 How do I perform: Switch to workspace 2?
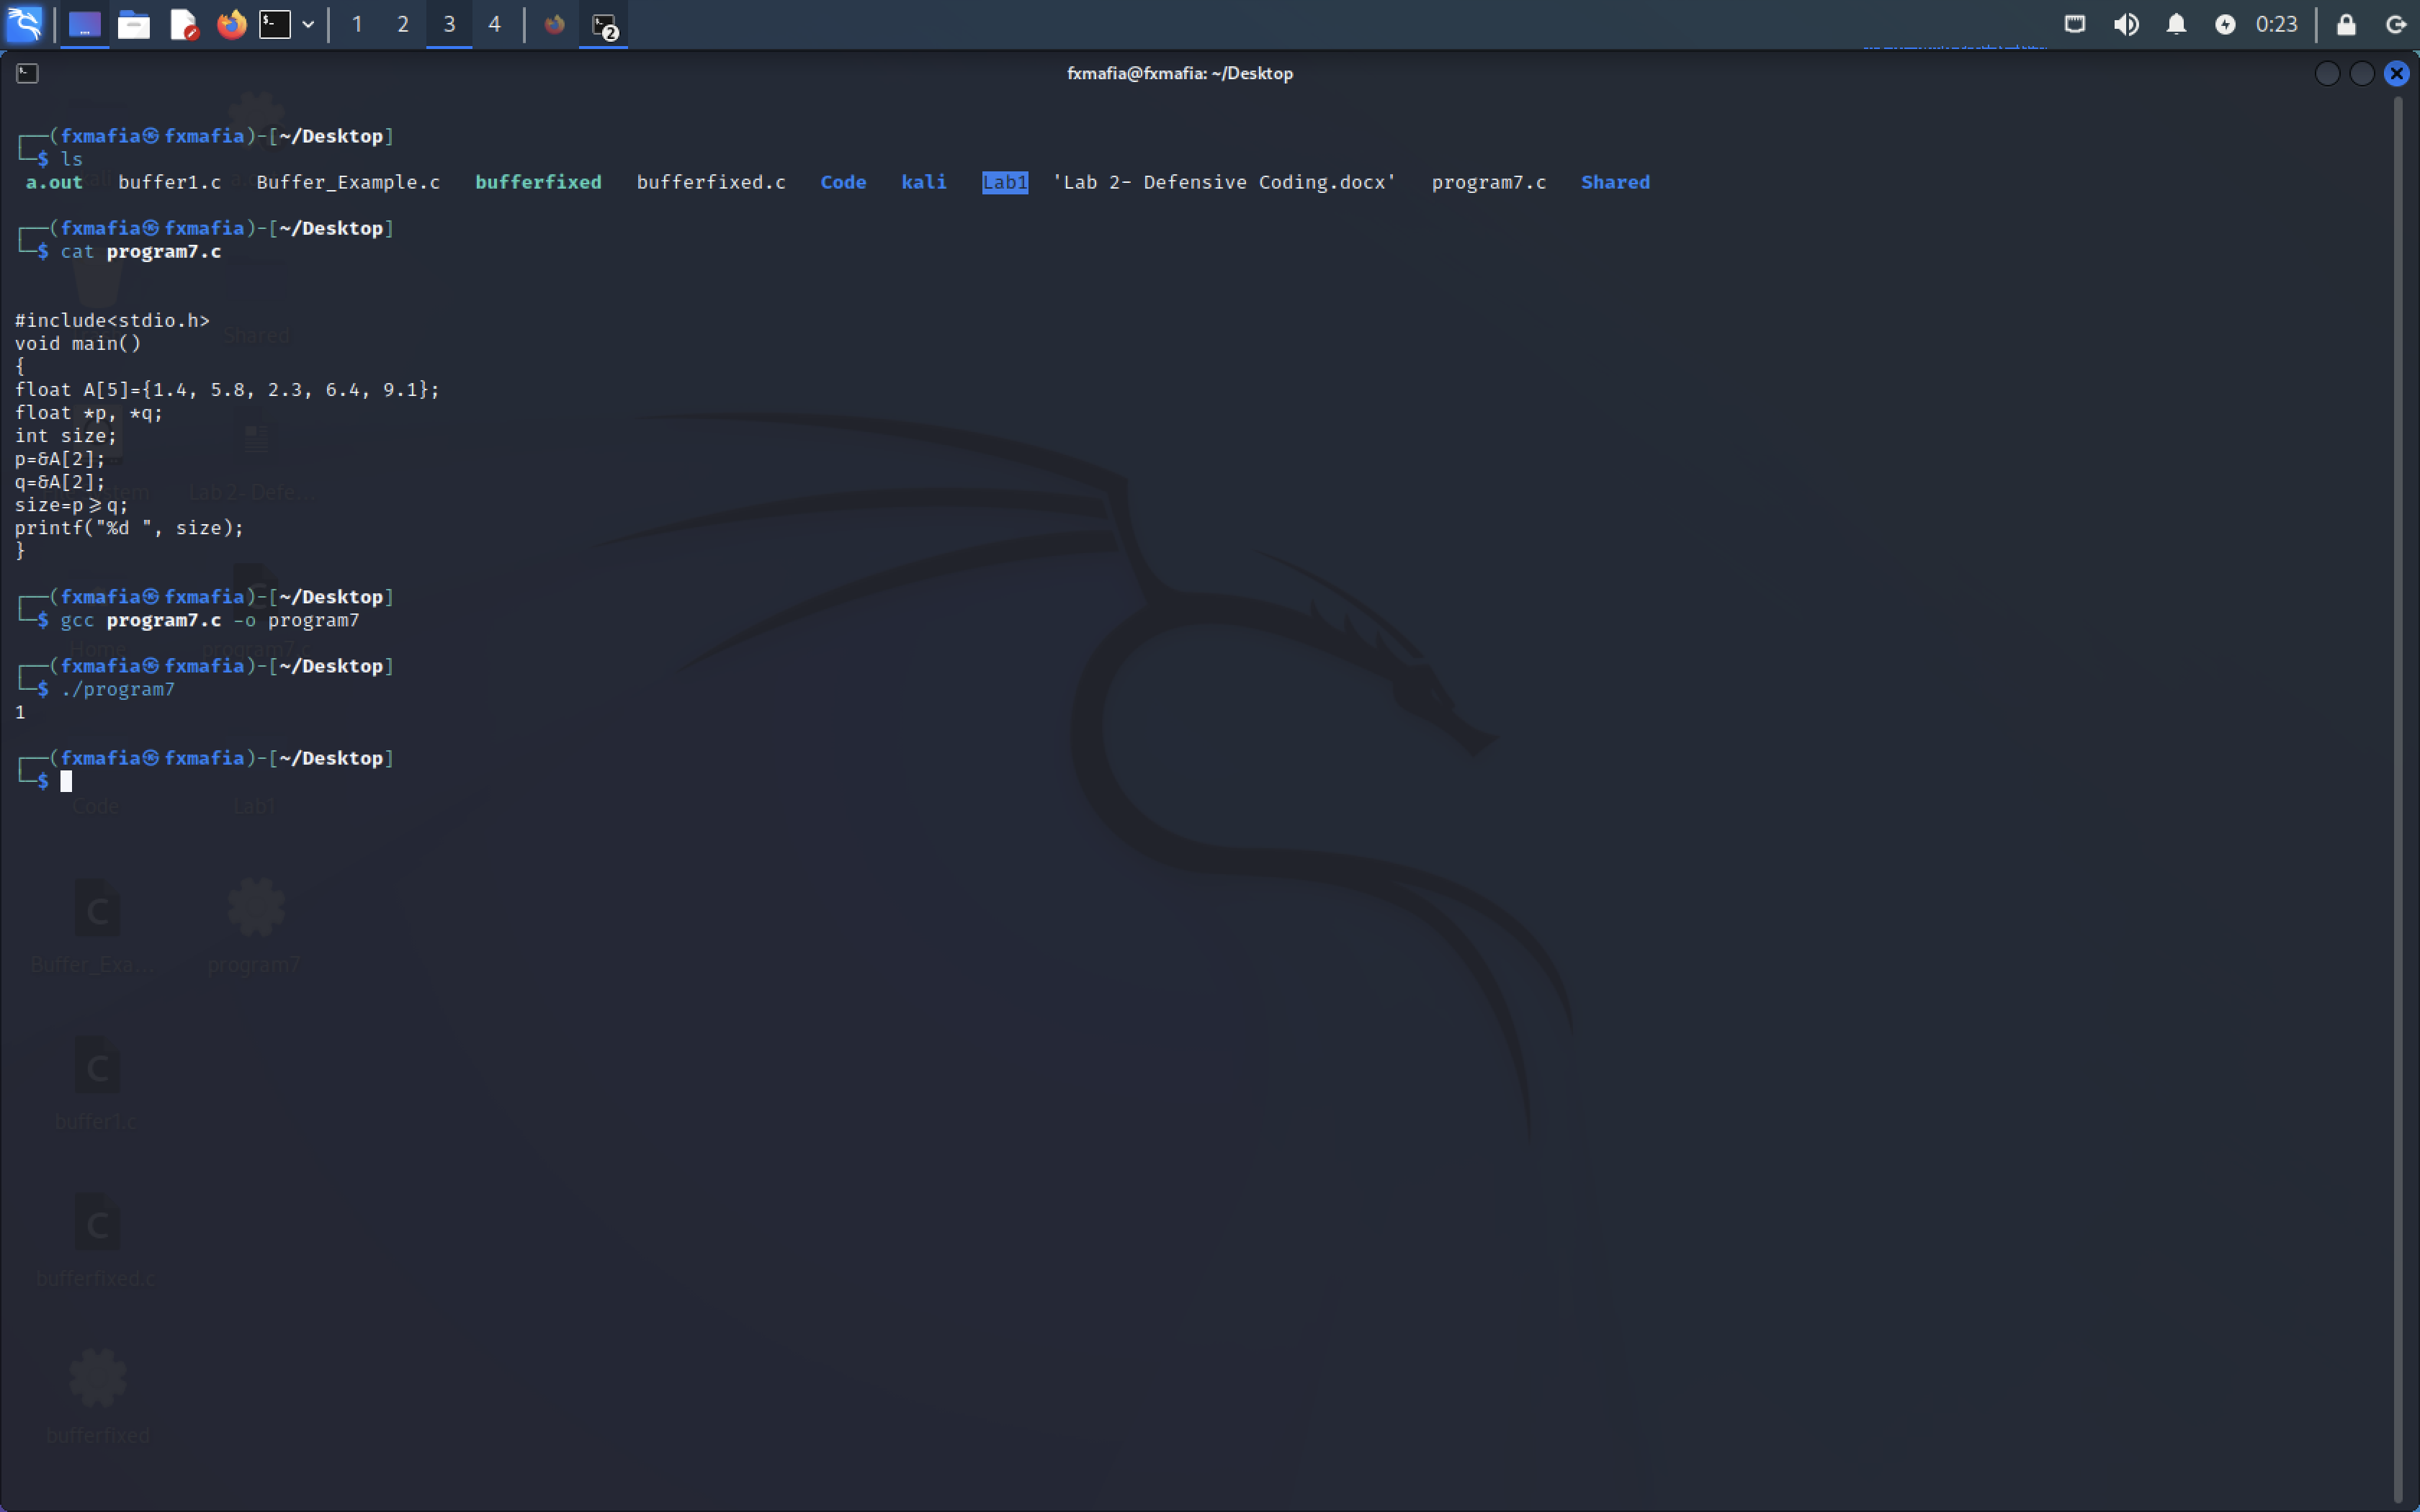pyautogui.click(x=403, y=24)
